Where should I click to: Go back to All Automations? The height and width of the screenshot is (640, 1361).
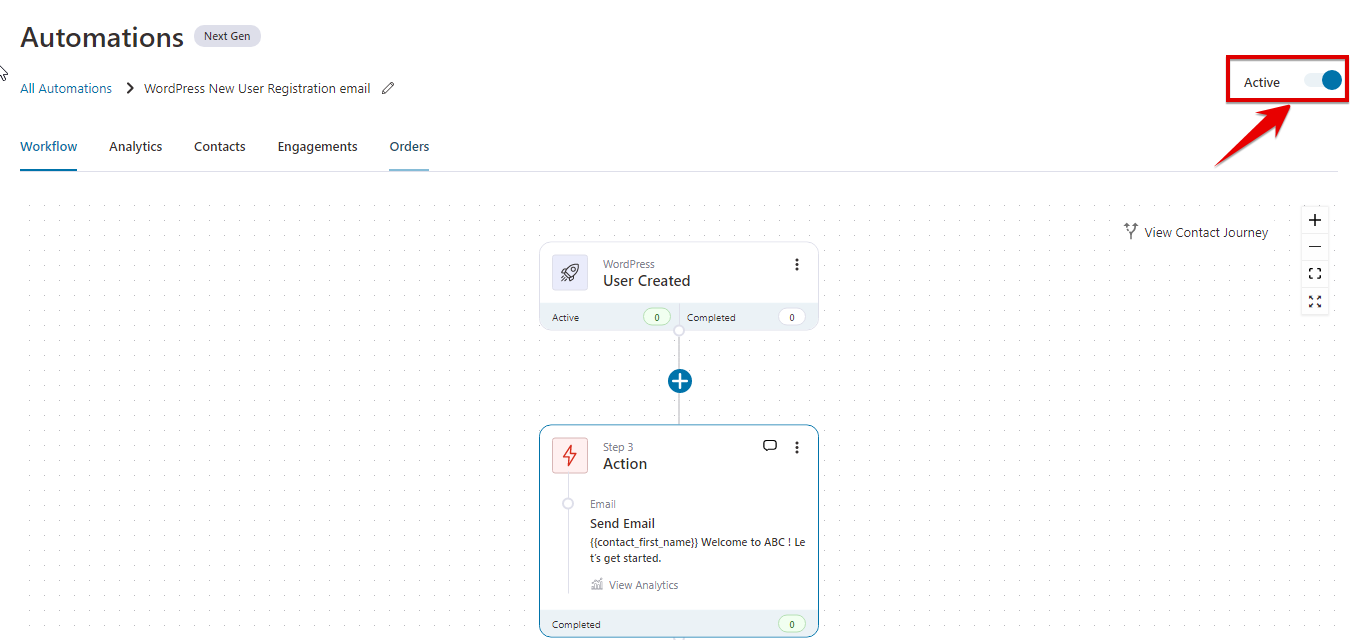click(x=66, y=88)
